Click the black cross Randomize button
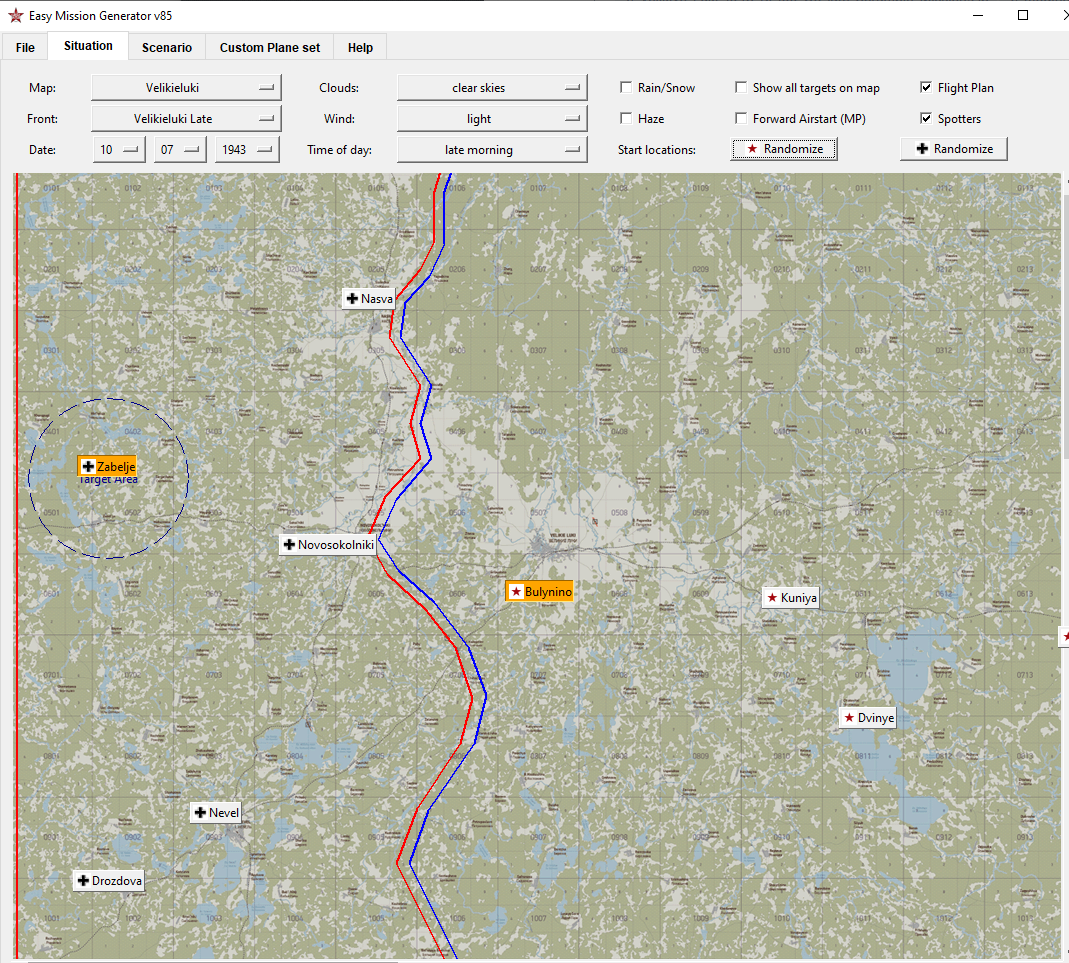1069x963 pixels. pos(954,149)
